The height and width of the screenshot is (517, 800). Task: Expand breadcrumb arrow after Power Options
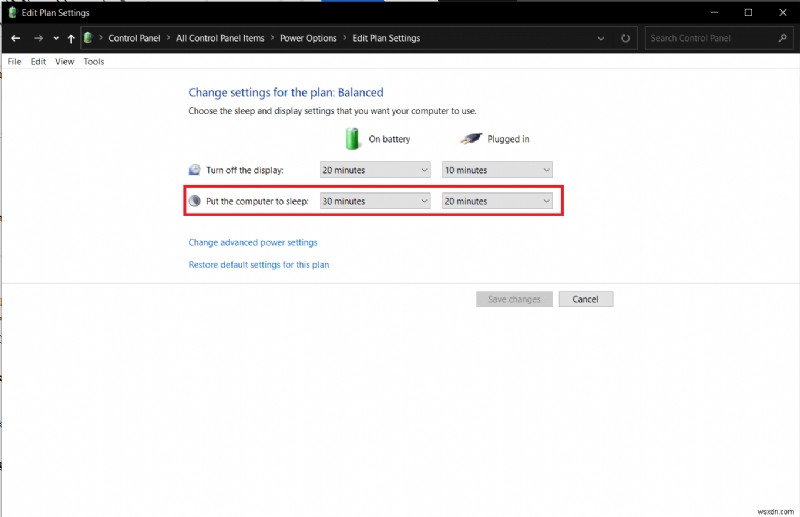click(x=344, y=38)
